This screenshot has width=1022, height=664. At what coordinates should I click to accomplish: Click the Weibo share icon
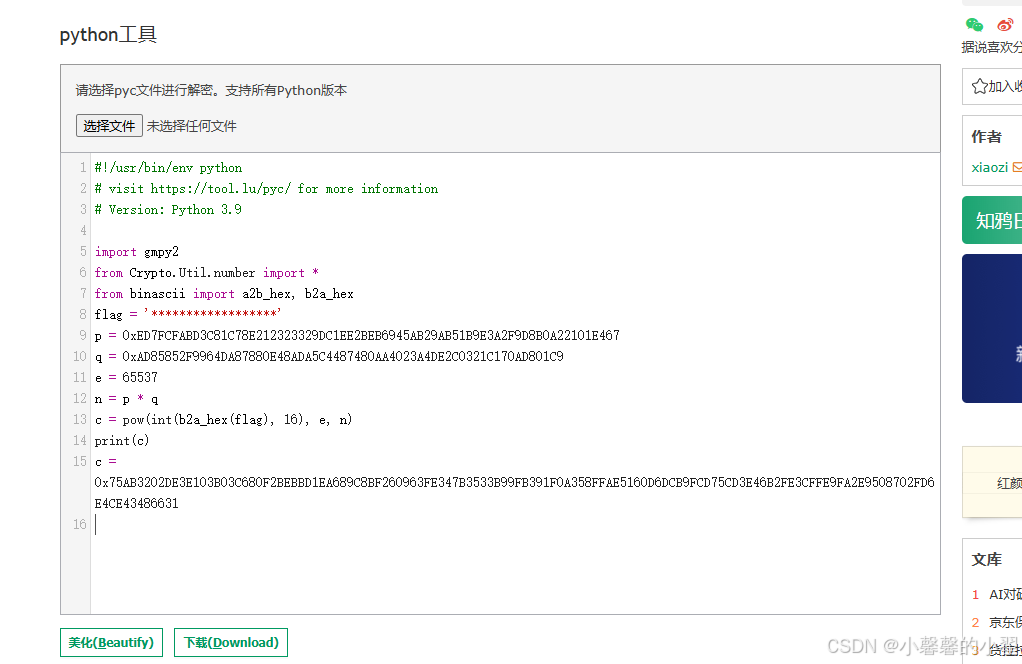(1005, 25)
